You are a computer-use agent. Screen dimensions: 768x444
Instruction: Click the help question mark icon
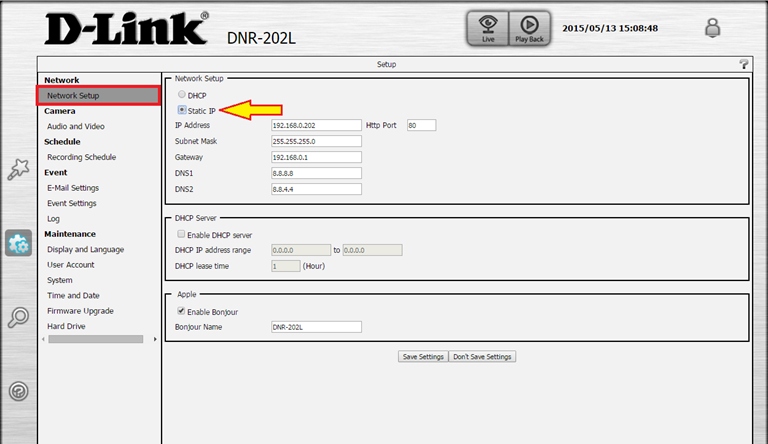click(x=743, y=64)
